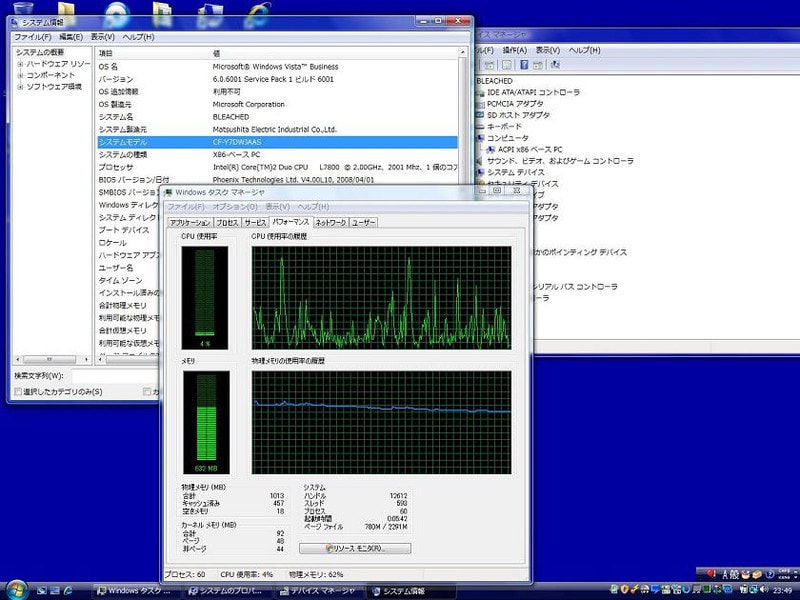Click プロセス: 60 status bar text

[185, 574]
